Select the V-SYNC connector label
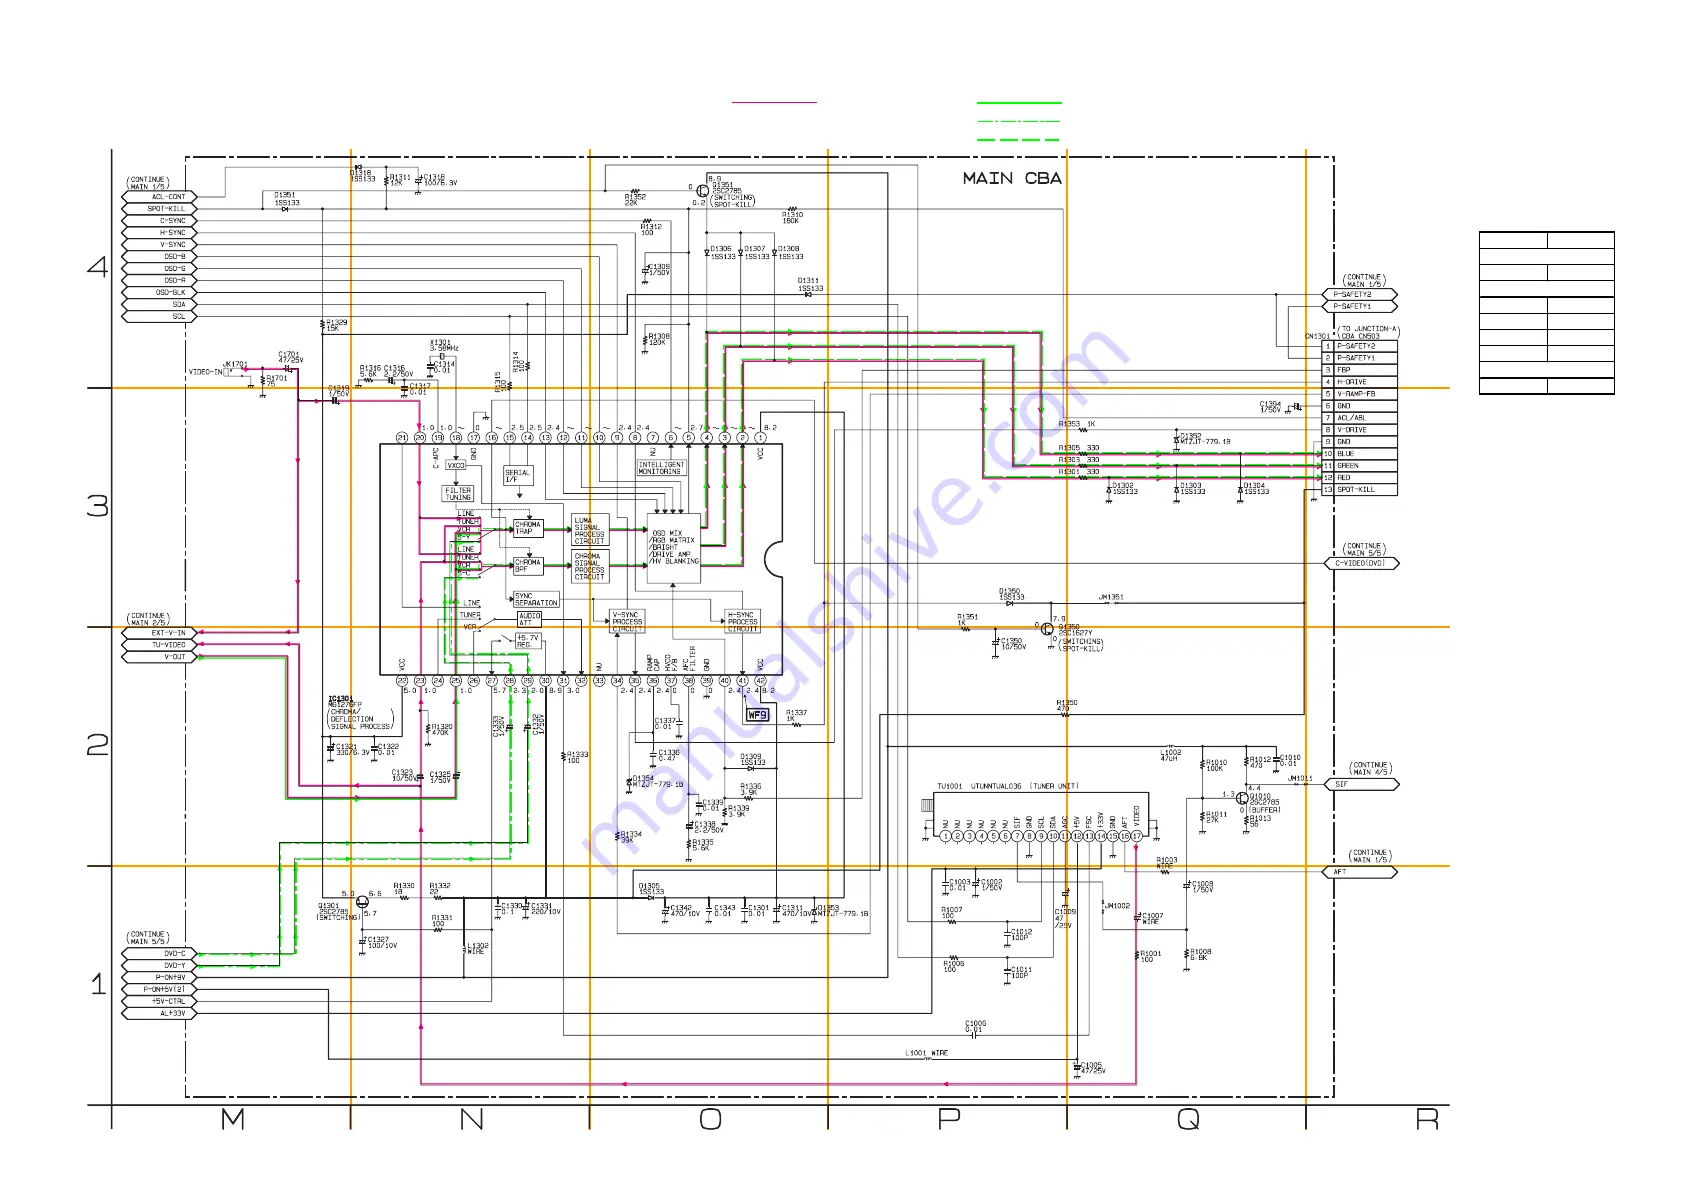Viewport: 1701px width, 1191px height. (x=160, y=245)
